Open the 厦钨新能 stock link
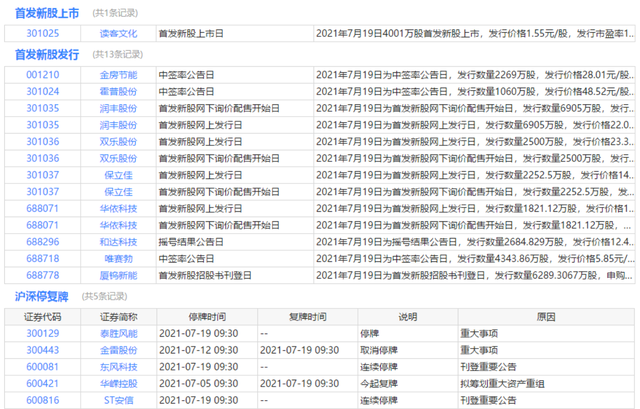 118,273
